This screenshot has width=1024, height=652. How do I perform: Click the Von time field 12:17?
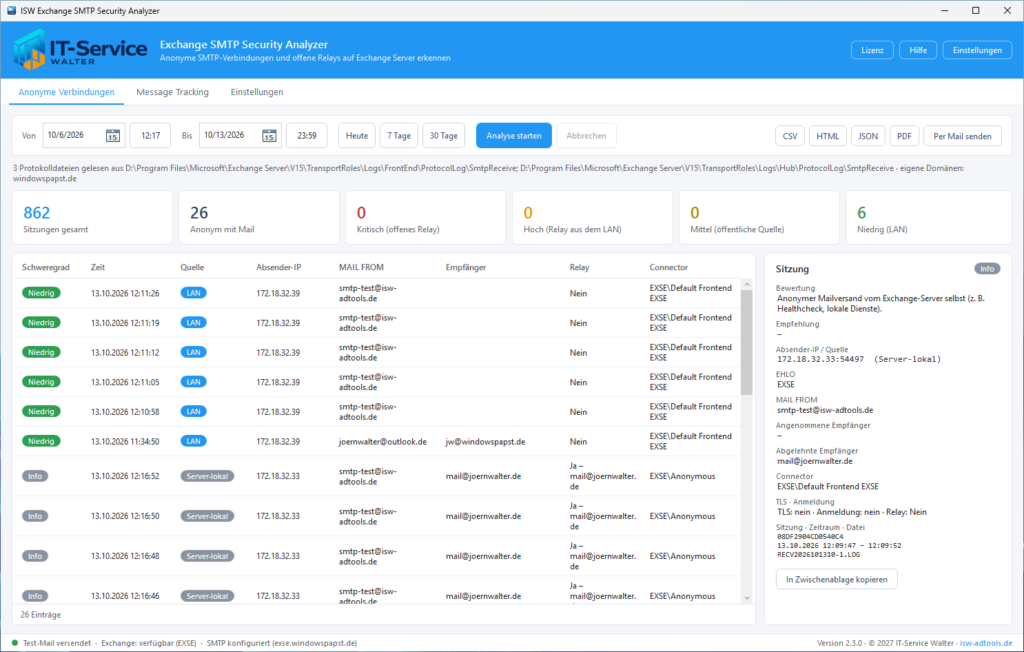(150, 136)
